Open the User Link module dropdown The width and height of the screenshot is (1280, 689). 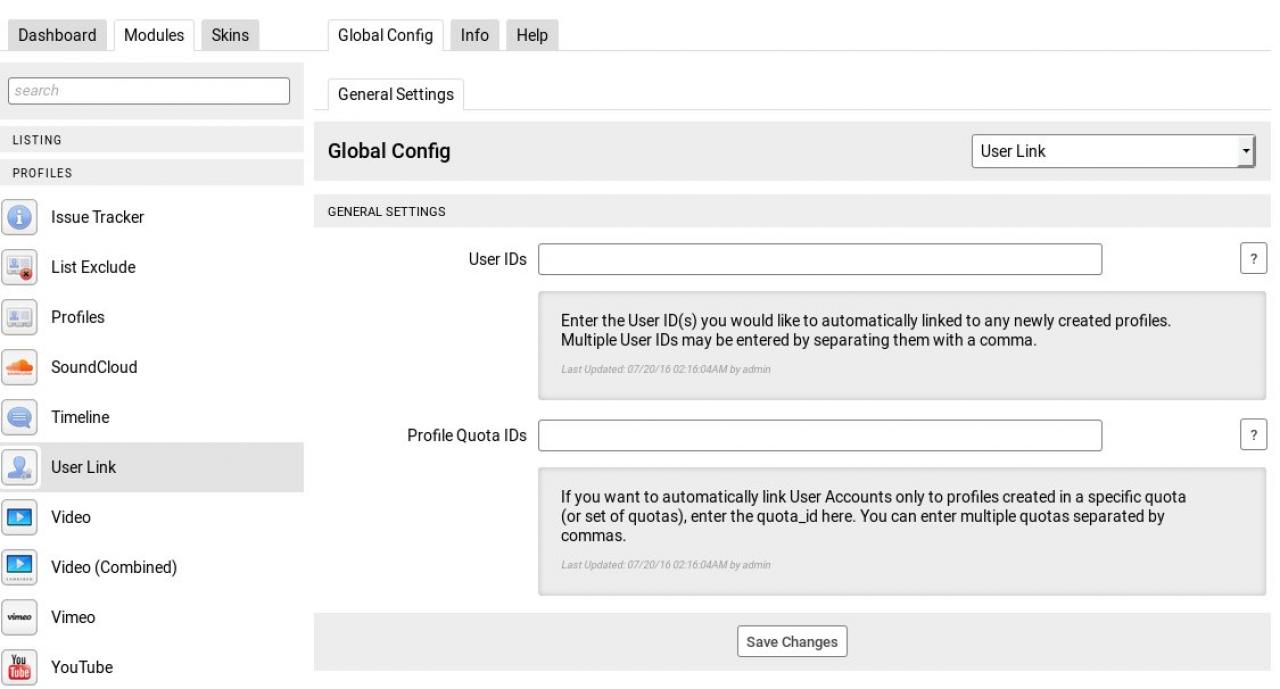tap(1113, 152)
